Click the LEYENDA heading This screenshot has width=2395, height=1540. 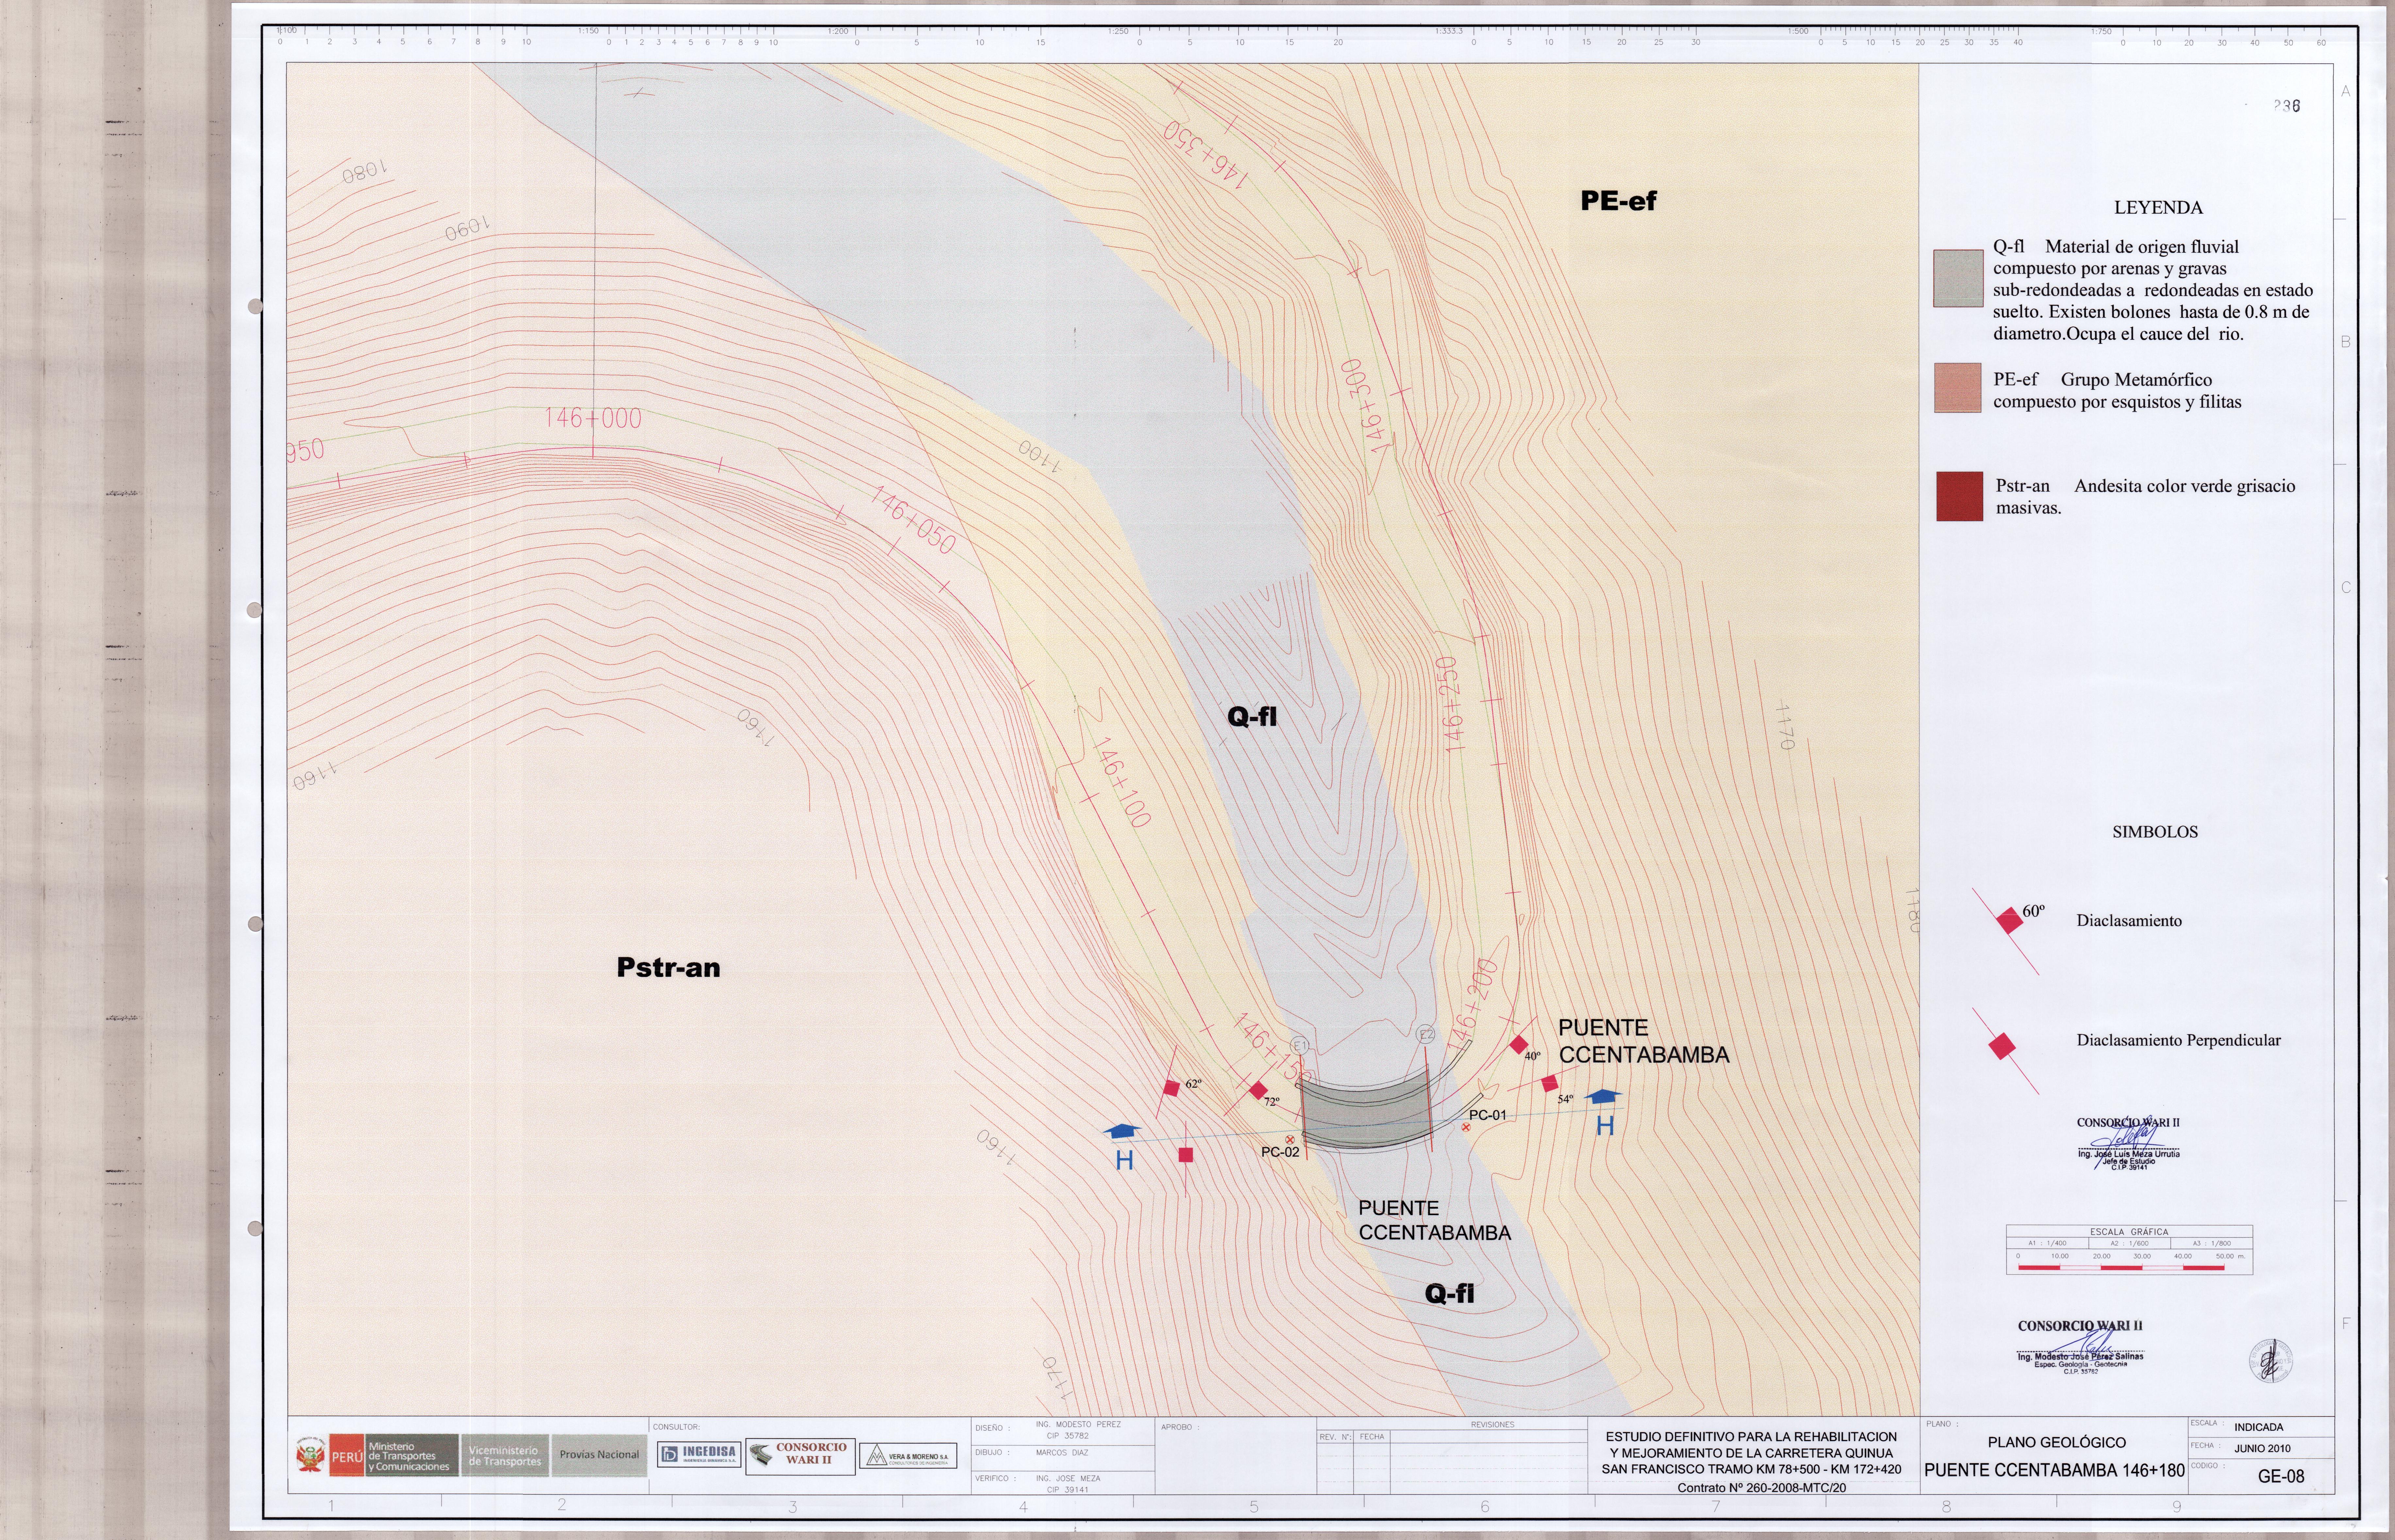point(2158,208)
